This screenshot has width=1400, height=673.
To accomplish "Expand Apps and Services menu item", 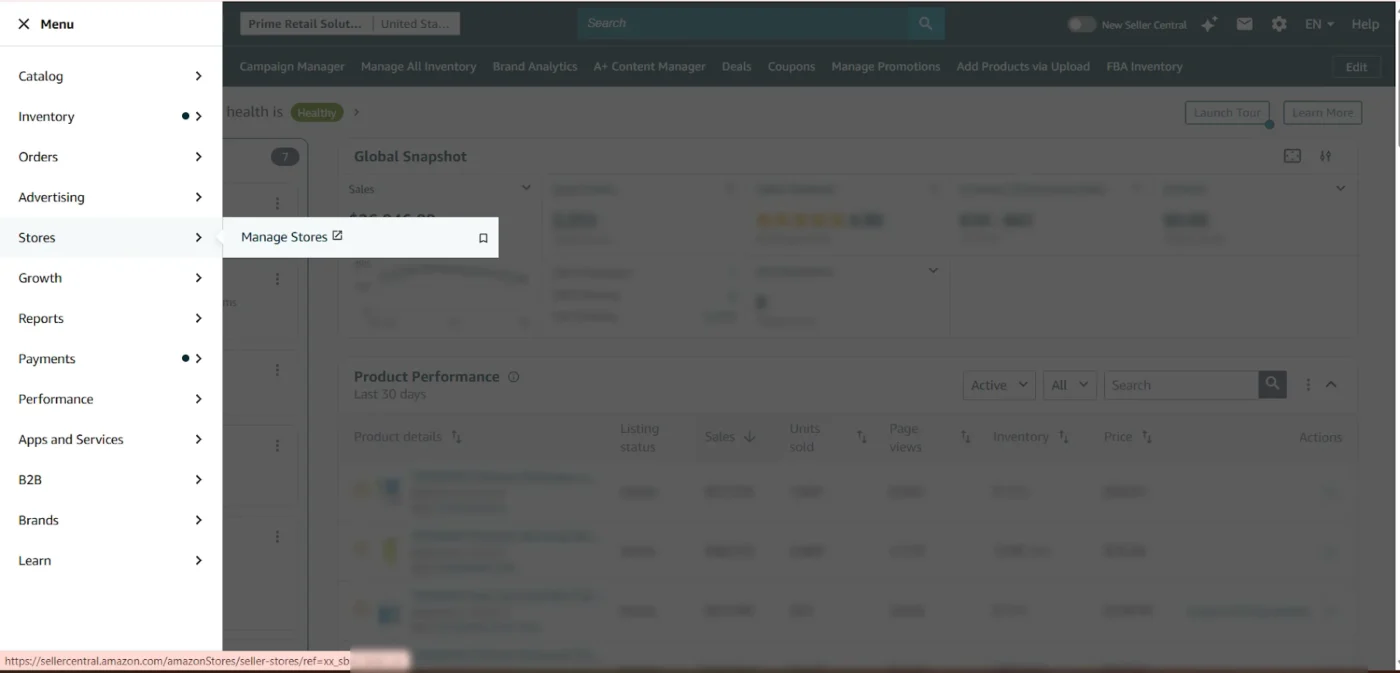I will (111, 439).
